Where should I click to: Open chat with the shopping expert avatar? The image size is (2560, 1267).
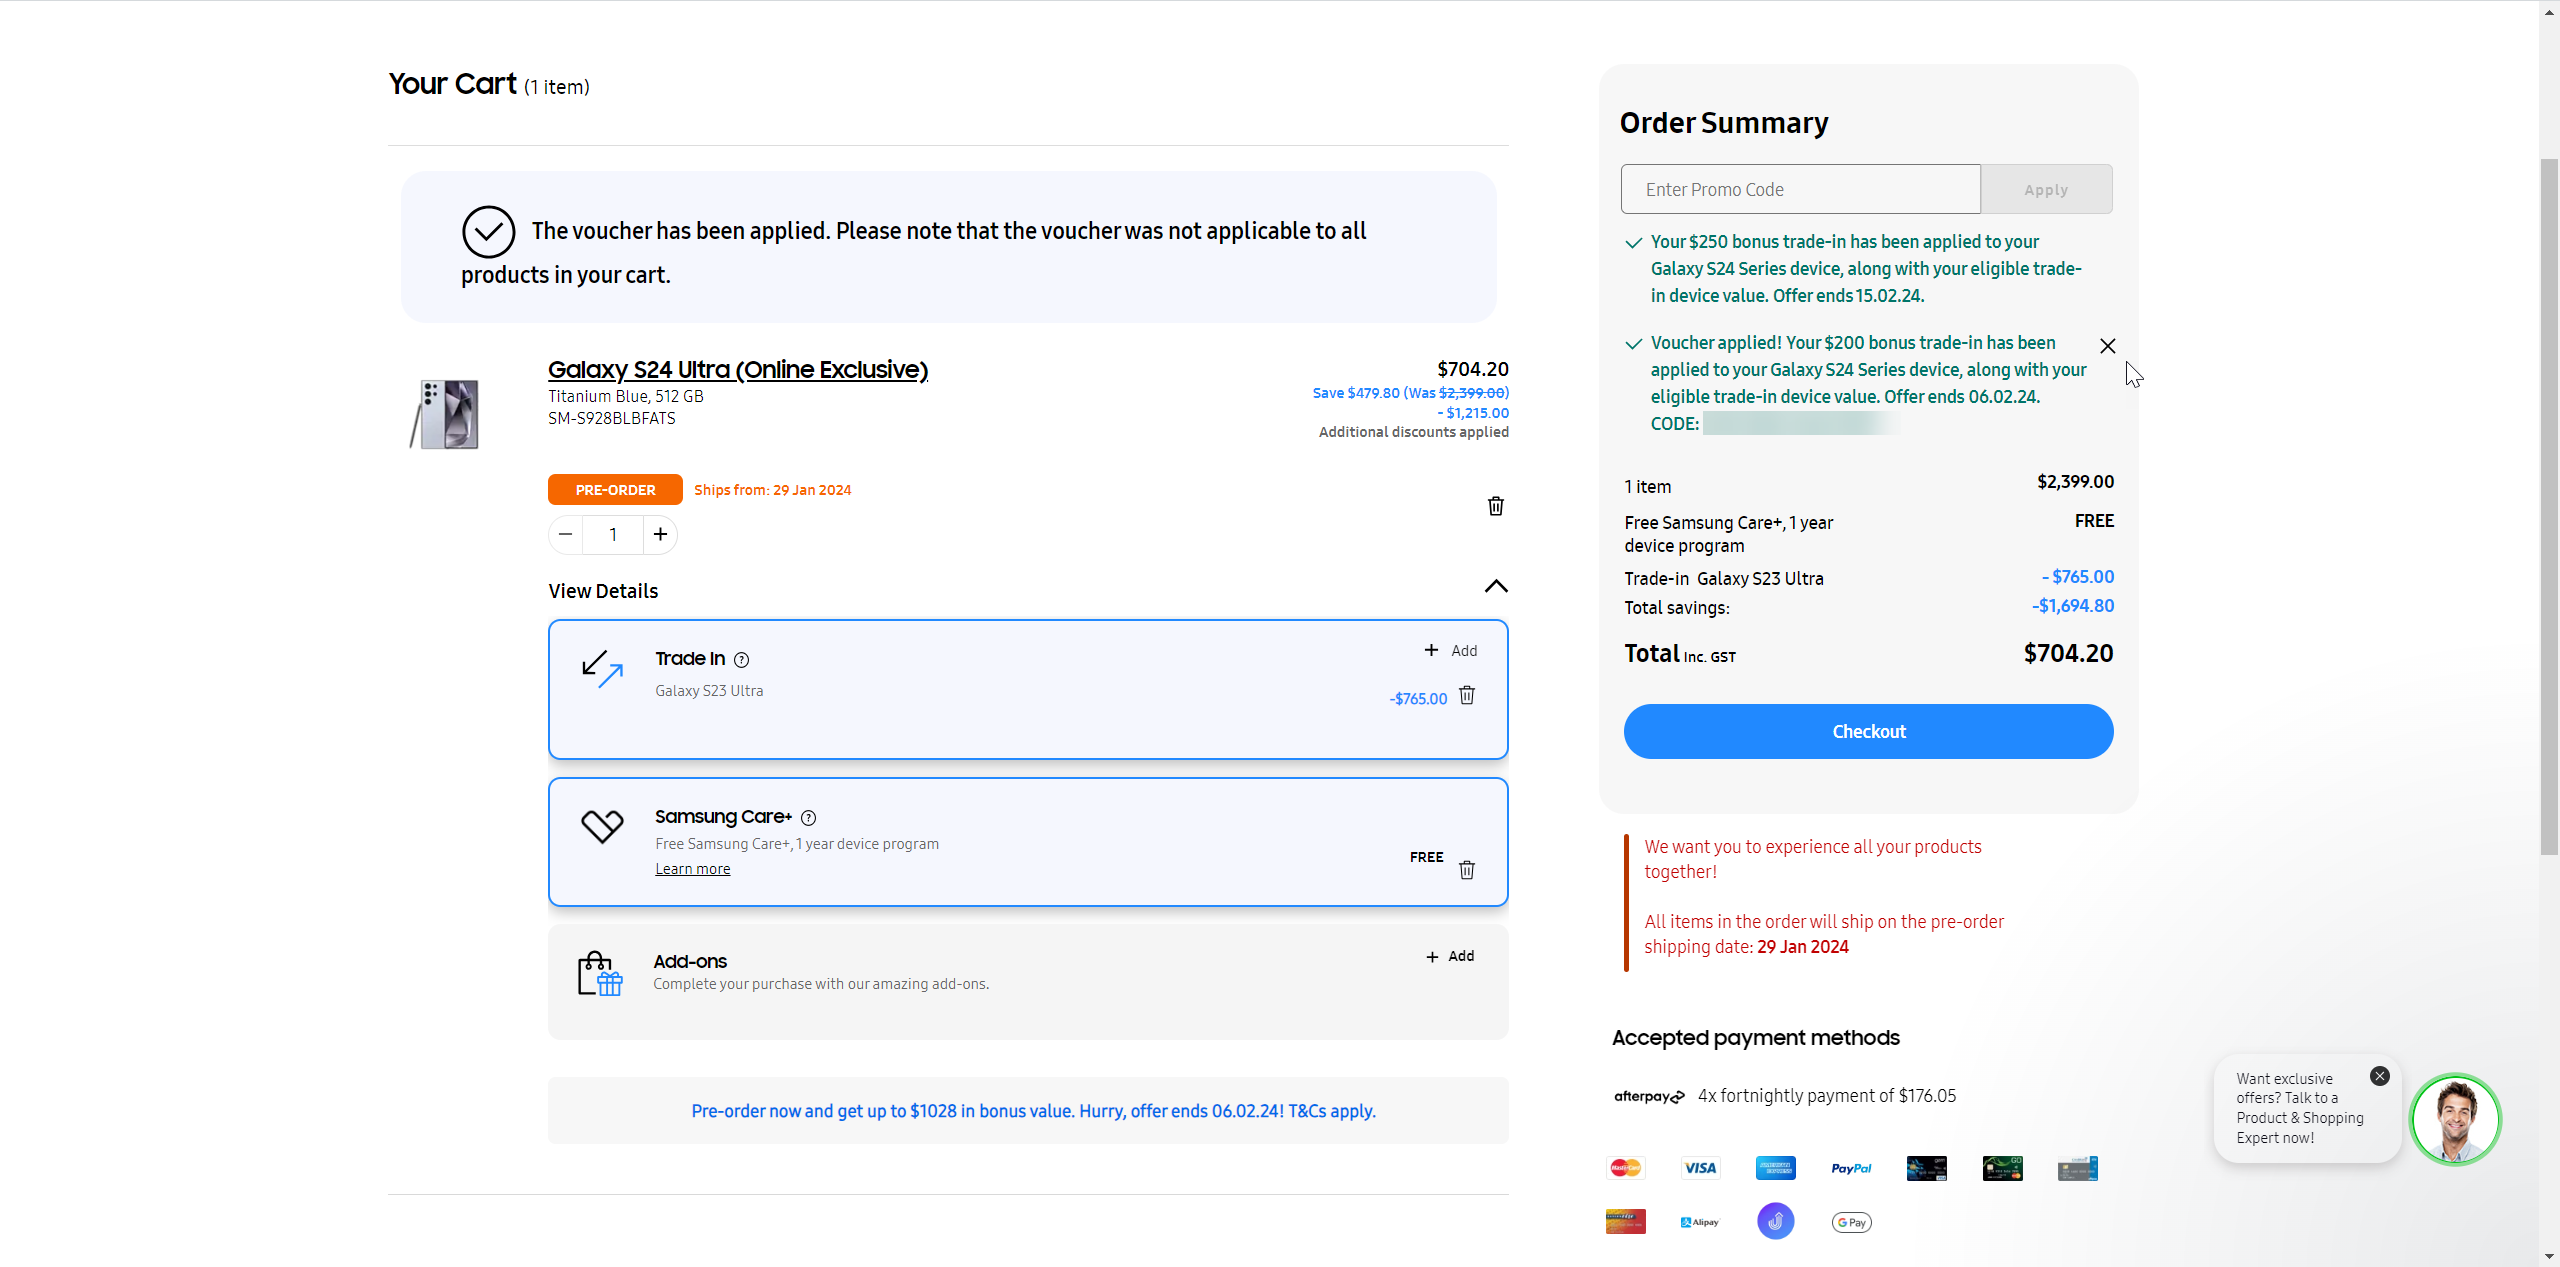pos(2455,1119)
